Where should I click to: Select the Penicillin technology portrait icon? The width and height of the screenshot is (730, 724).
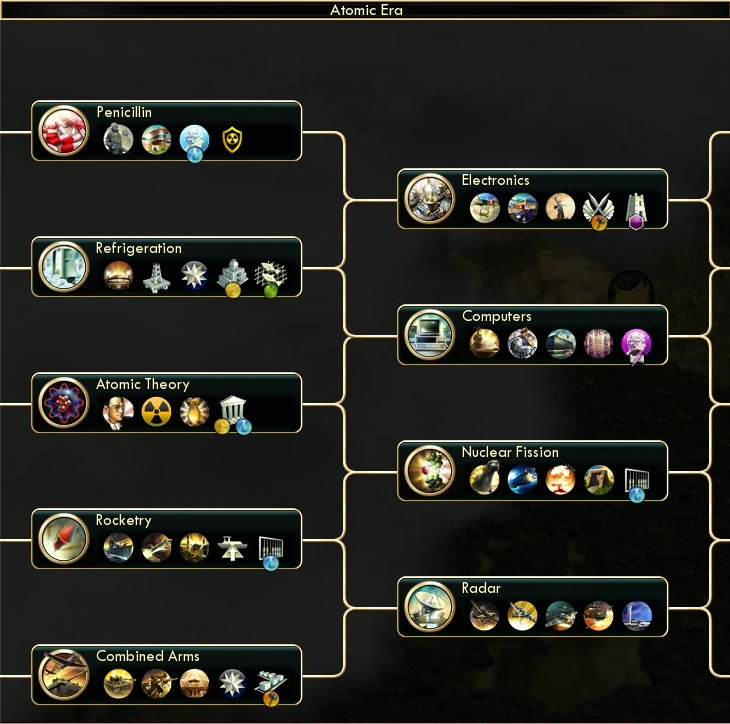63,130
